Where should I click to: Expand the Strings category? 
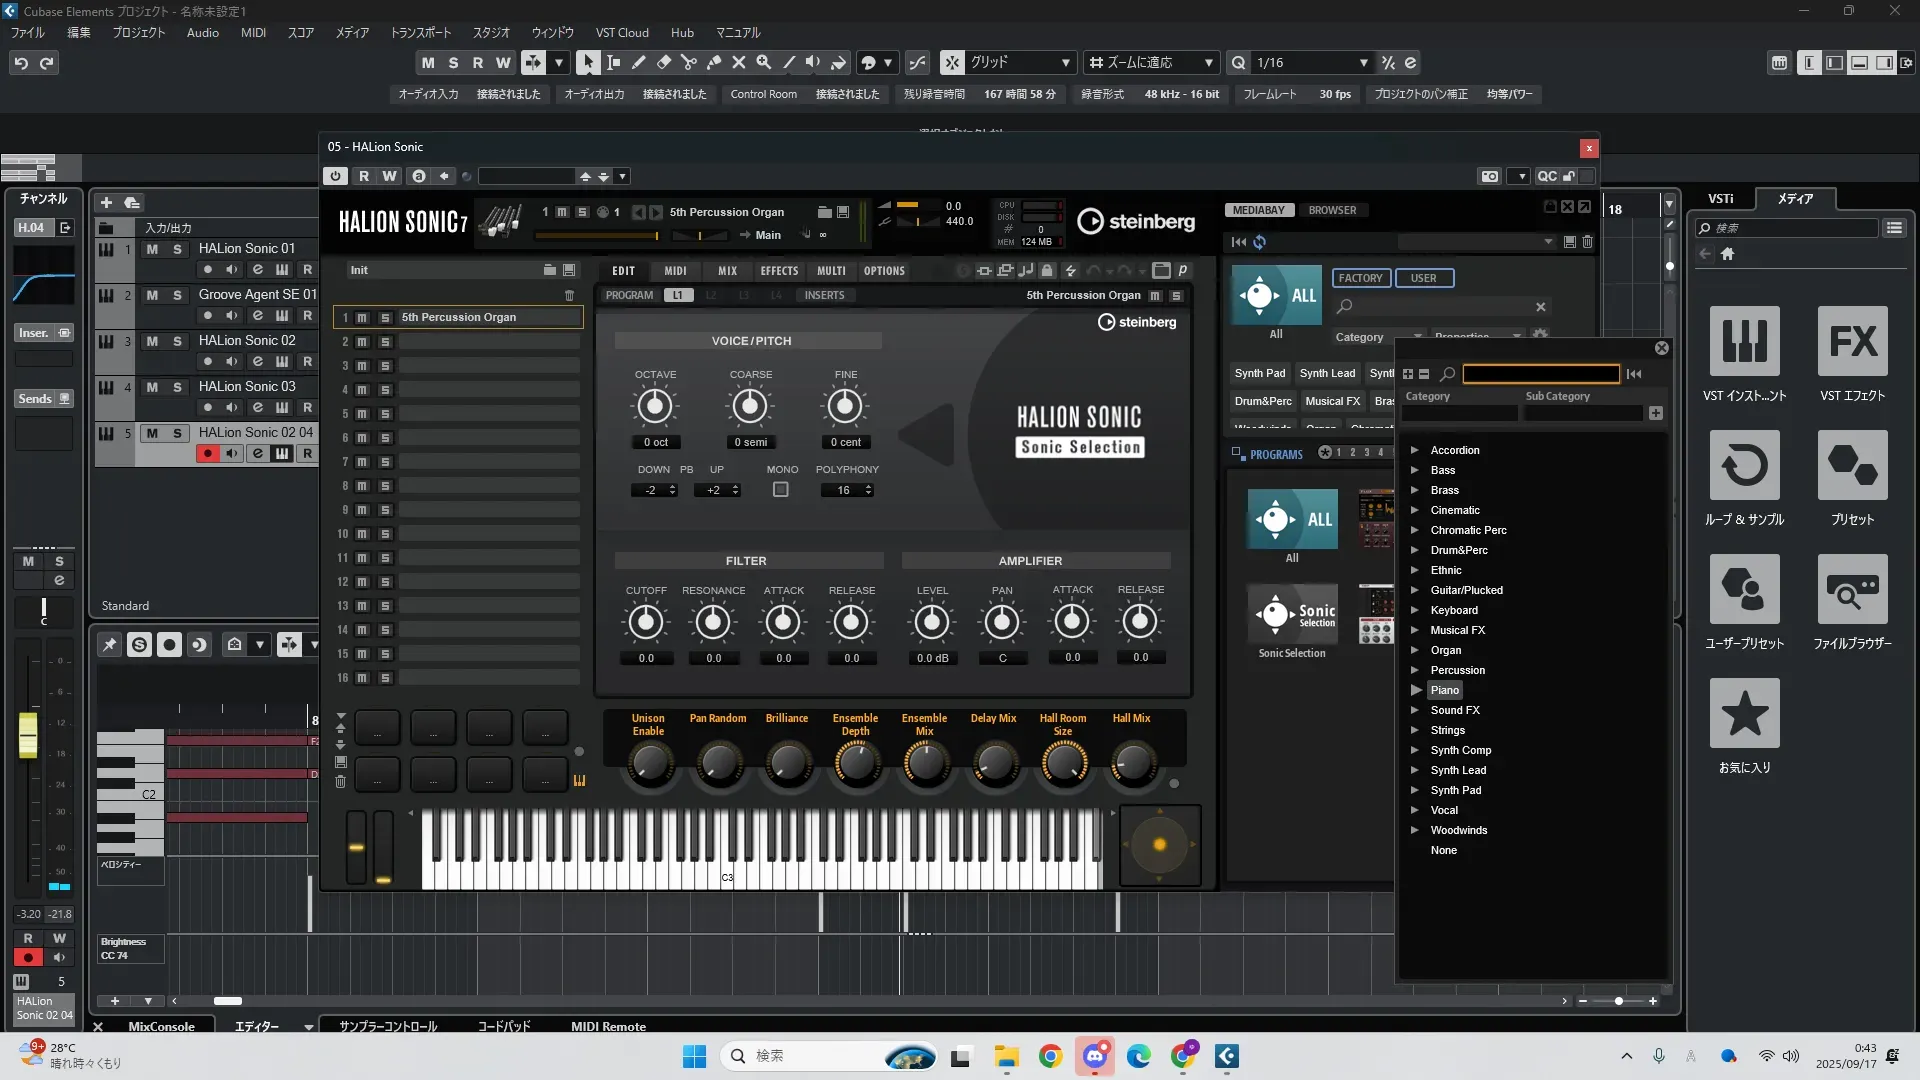[1415, 730]
